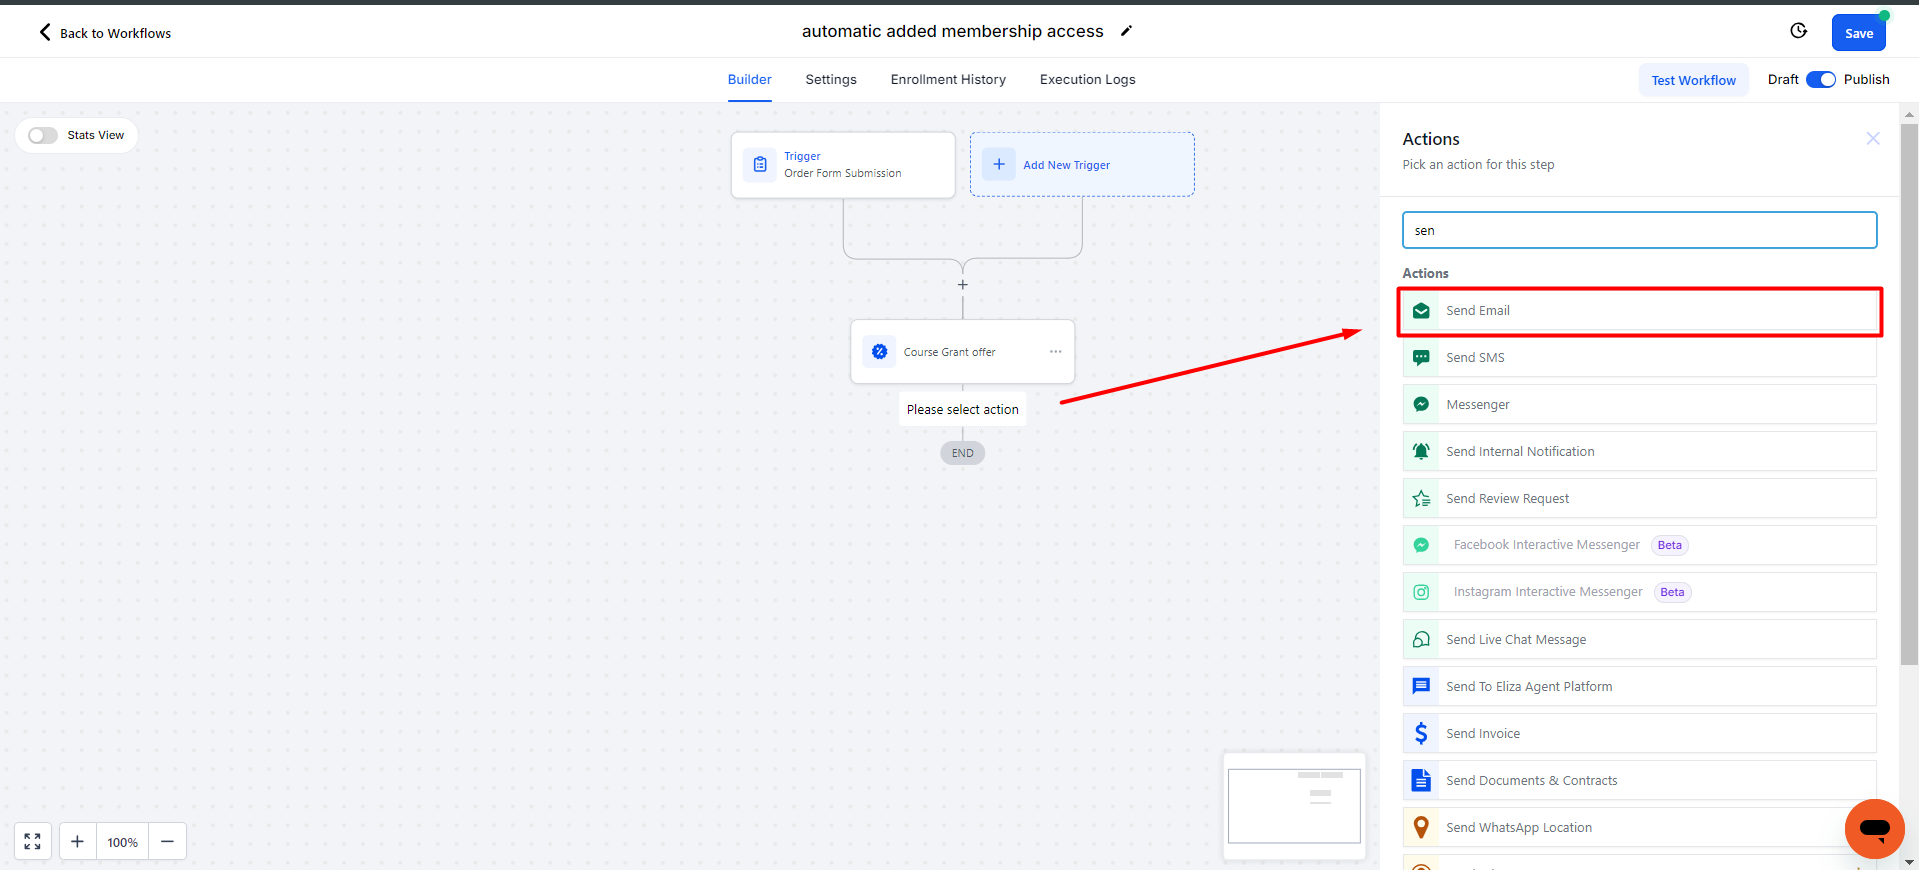Open version history clock icon

(1798, 31)
